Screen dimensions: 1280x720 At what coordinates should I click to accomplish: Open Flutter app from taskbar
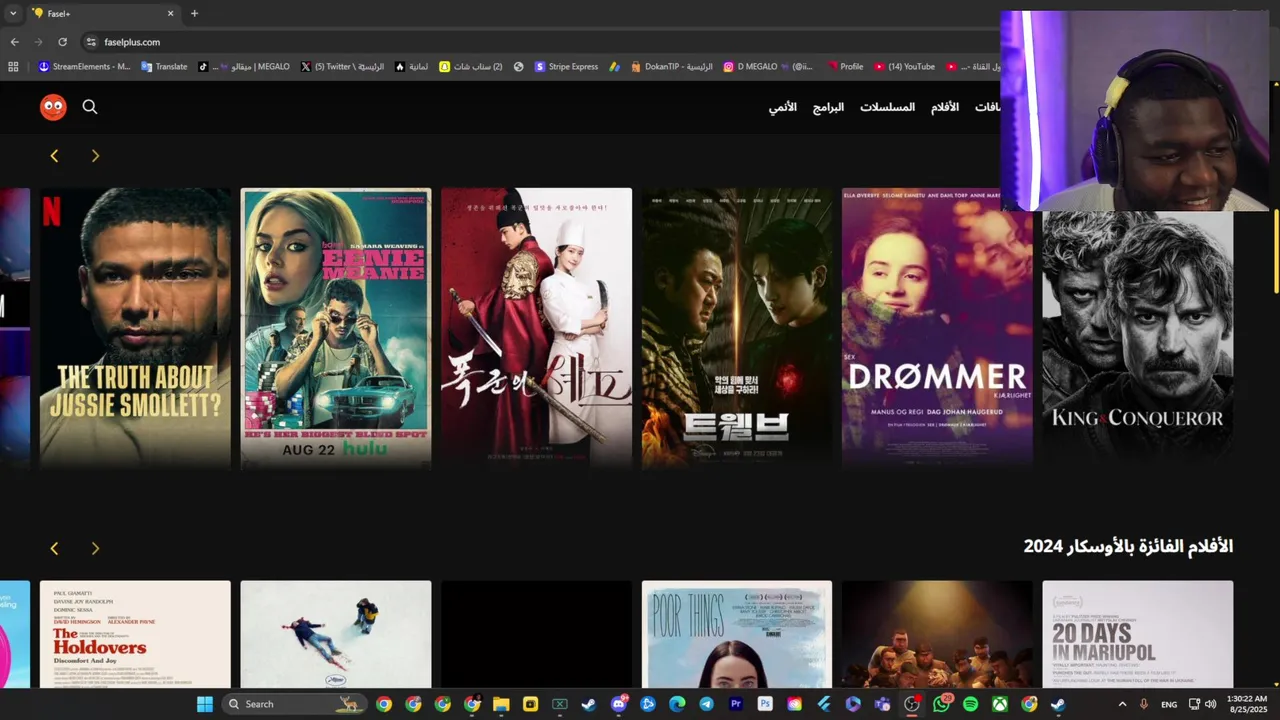tap(824, 704)
